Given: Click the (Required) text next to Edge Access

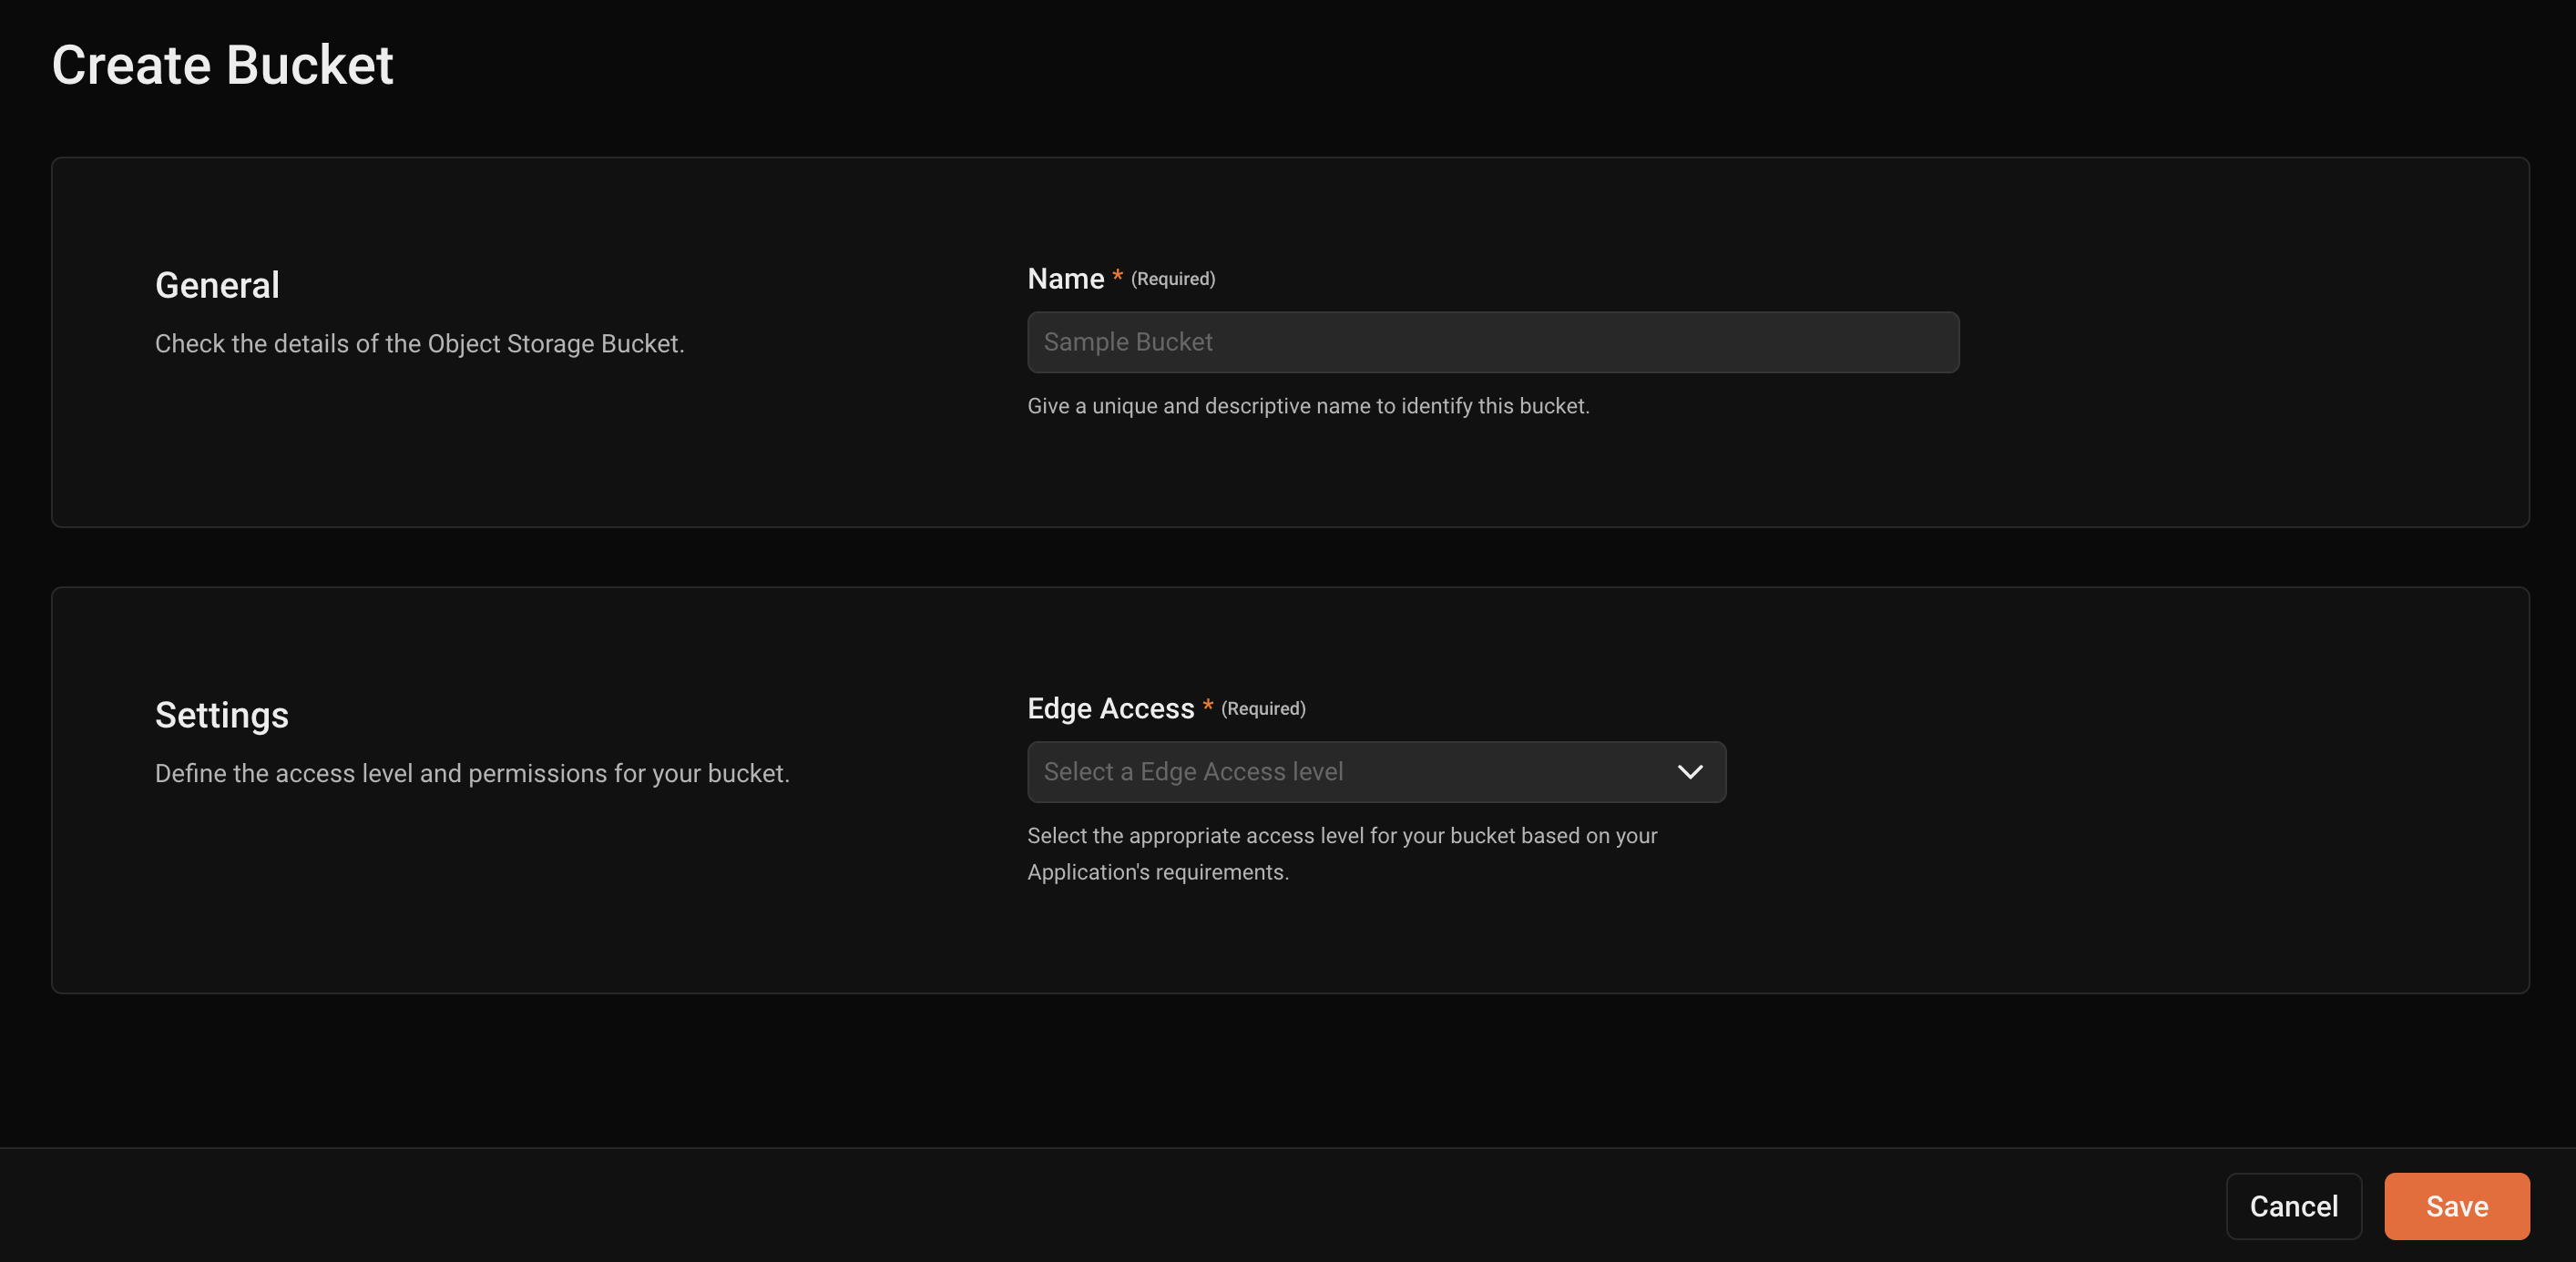Looking at the screenshot, I should [x=1263, y=709].
